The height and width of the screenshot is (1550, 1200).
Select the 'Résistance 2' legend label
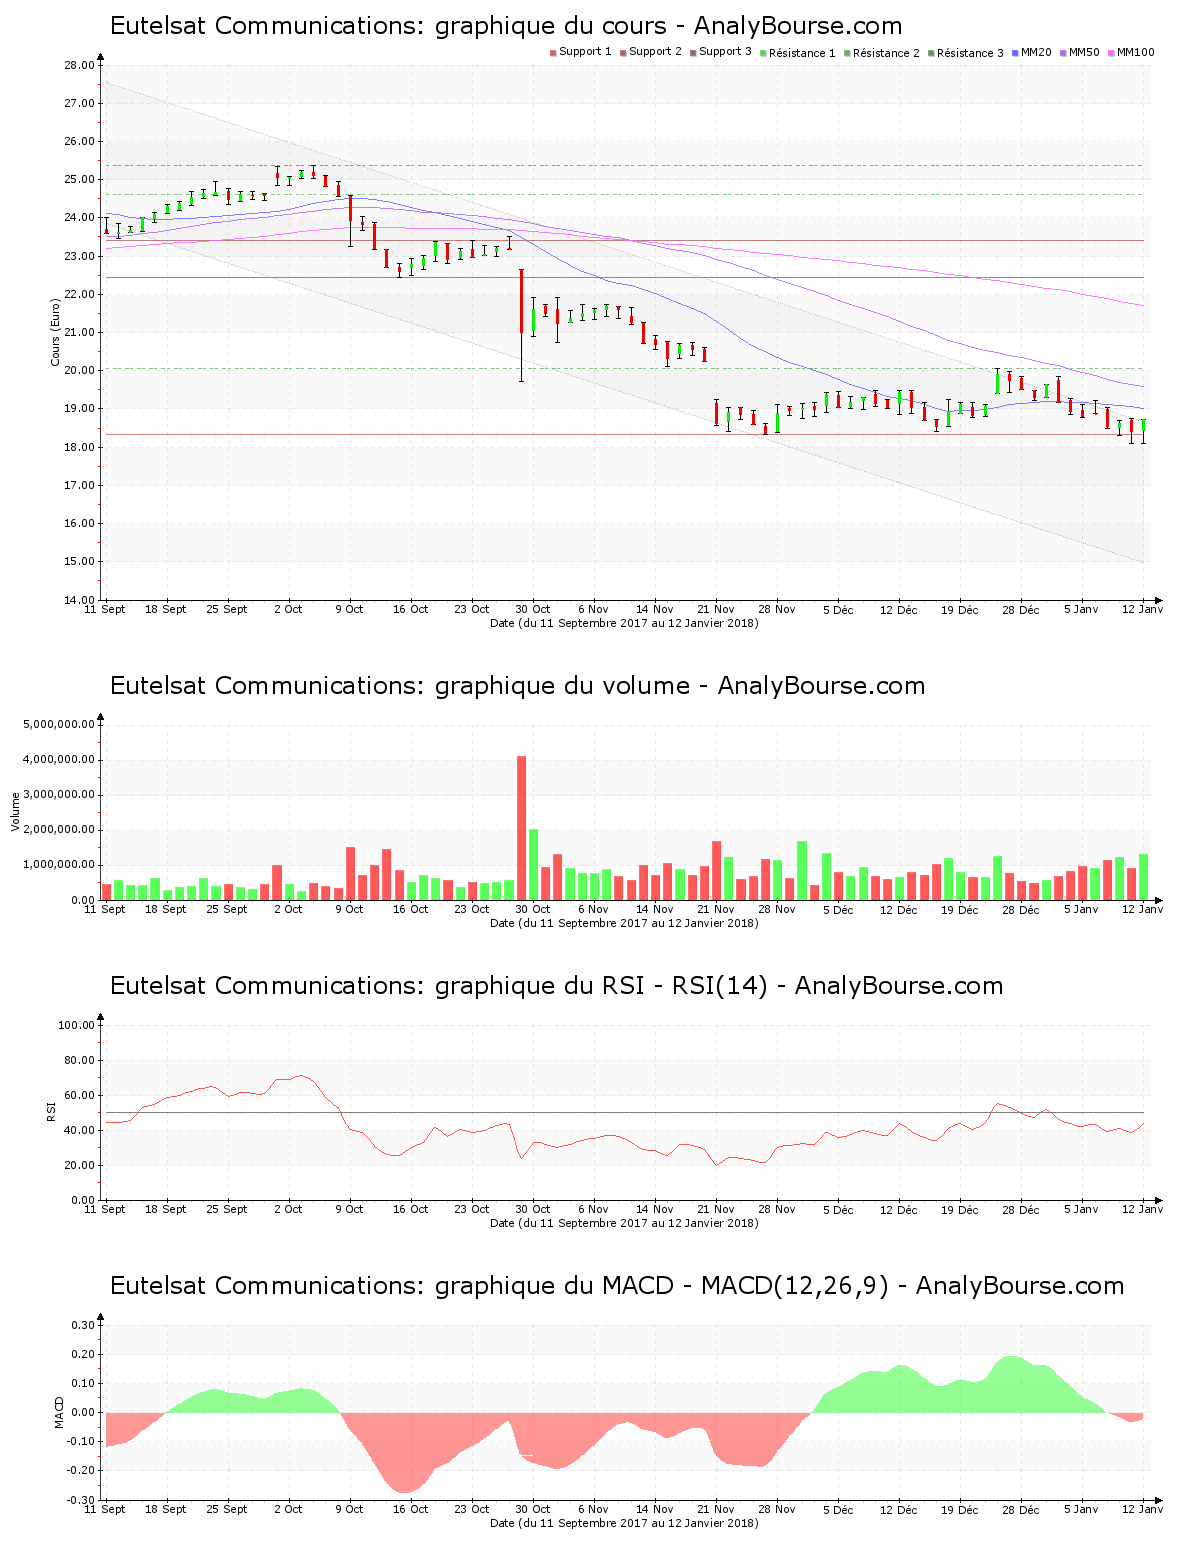pyautogui.click(x=886, y=53)
